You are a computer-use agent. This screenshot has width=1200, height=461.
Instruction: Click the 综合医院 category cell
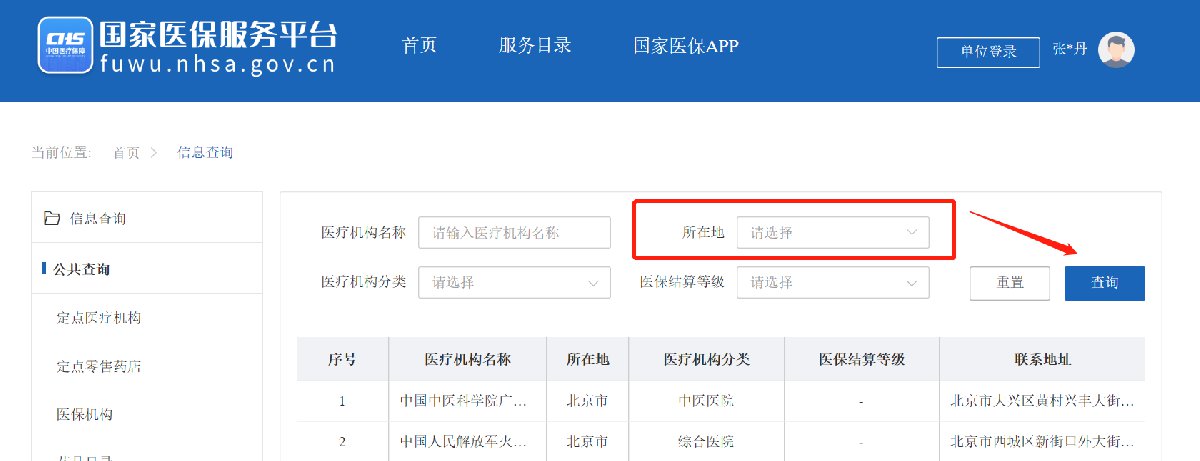(707, 441)
